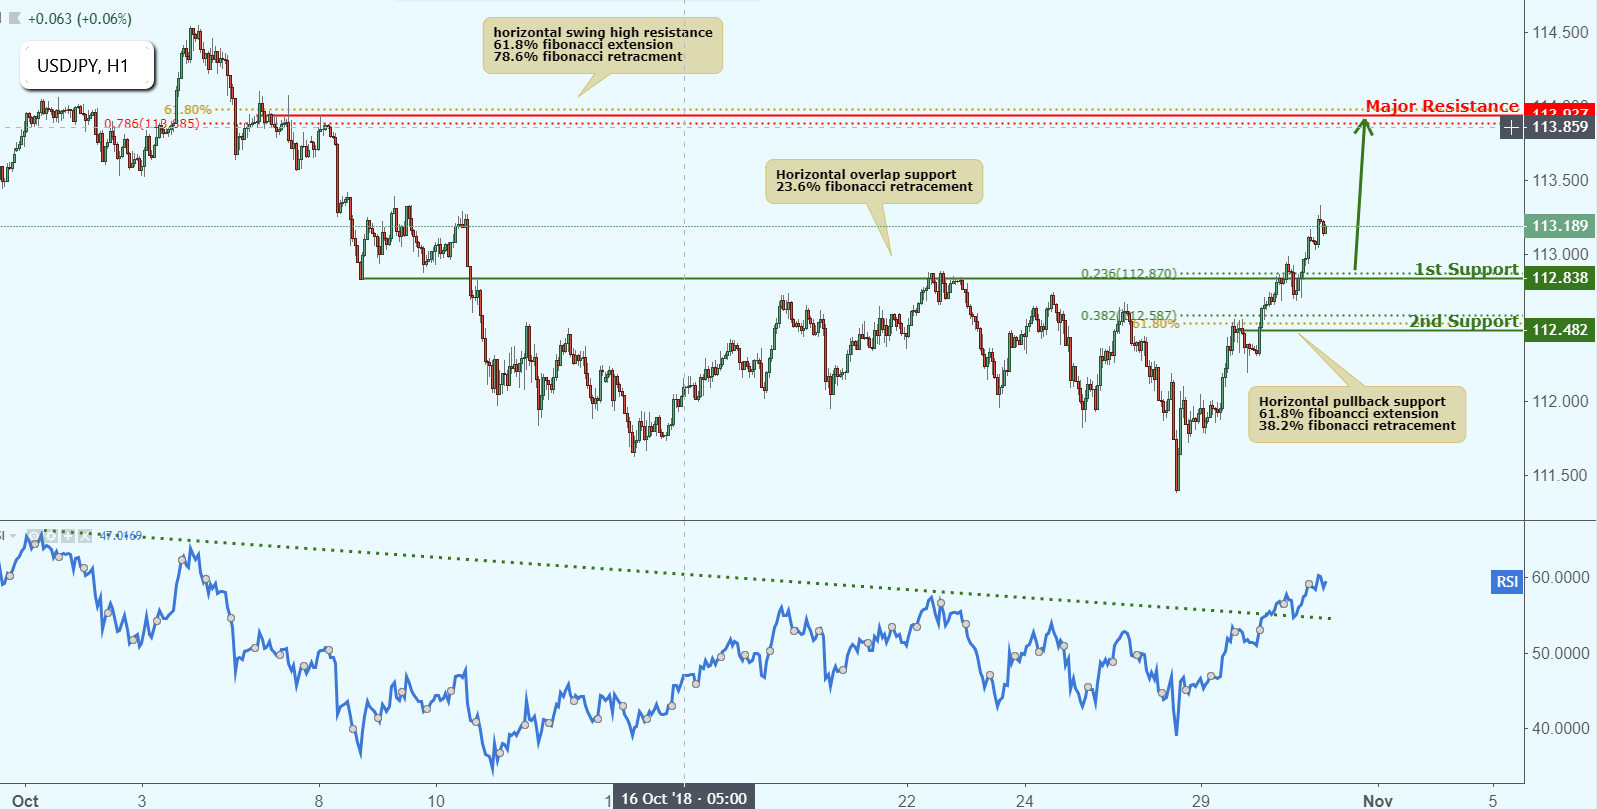The height and width of the screenshot is (809, 1597).
Task: Select the Major Resistance text label
Action: click(x=1442, y=106)
